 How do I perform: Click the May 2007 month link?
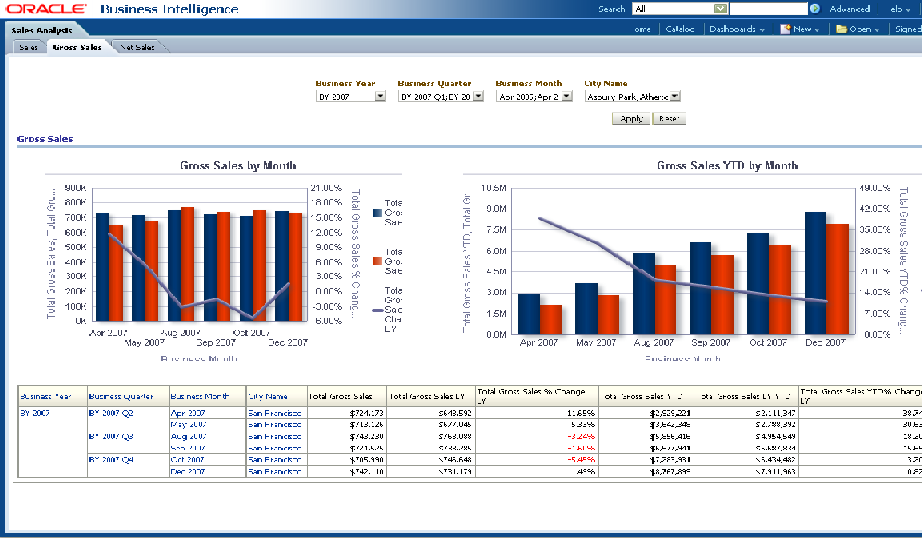tap(188, 425)
